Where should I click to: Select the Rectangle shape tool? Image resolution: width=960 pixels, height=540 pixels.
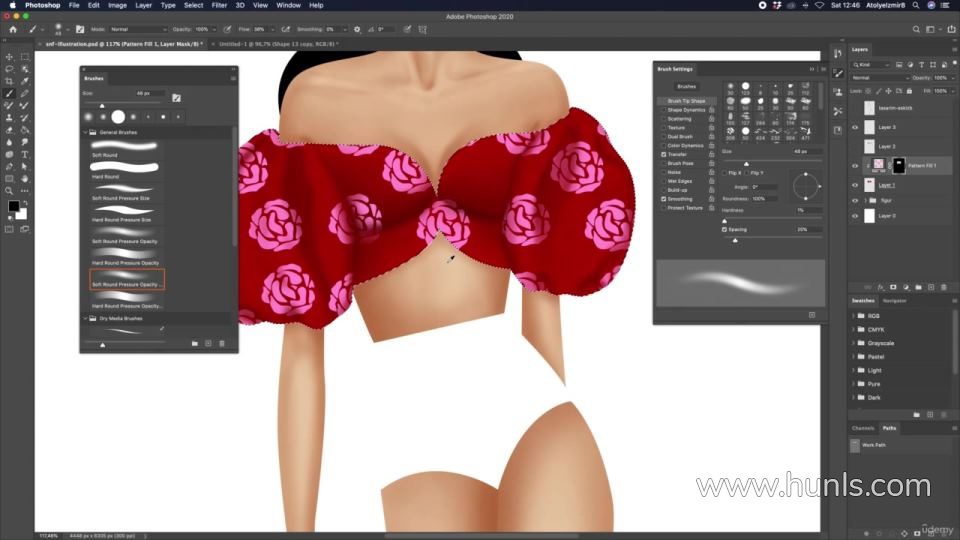pyautogui.click(x=9, y=179)
